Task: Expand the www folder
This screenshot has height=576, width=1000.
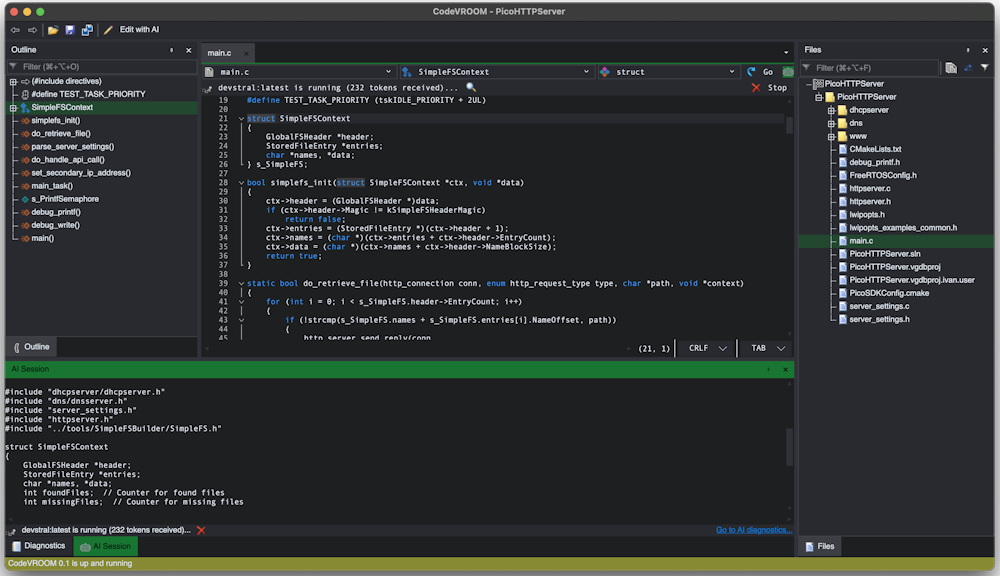Action: [831, 137]
